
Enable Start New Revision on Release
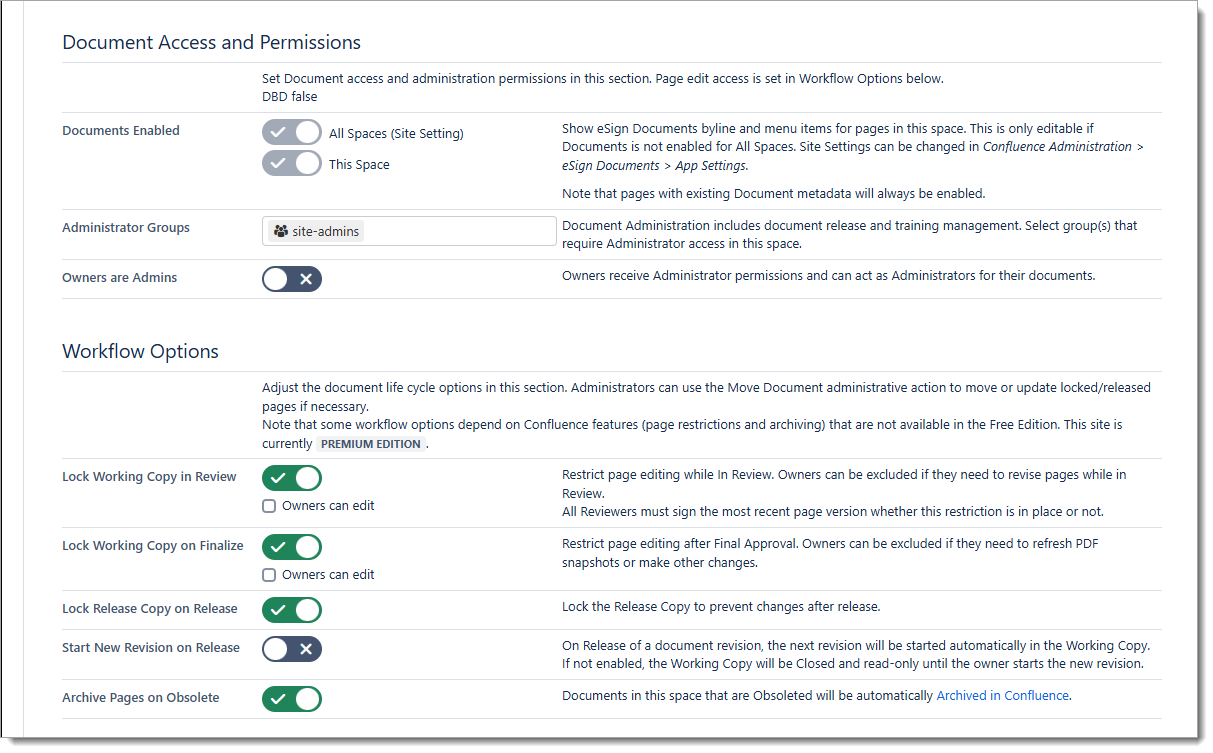(x=291, y=649)
